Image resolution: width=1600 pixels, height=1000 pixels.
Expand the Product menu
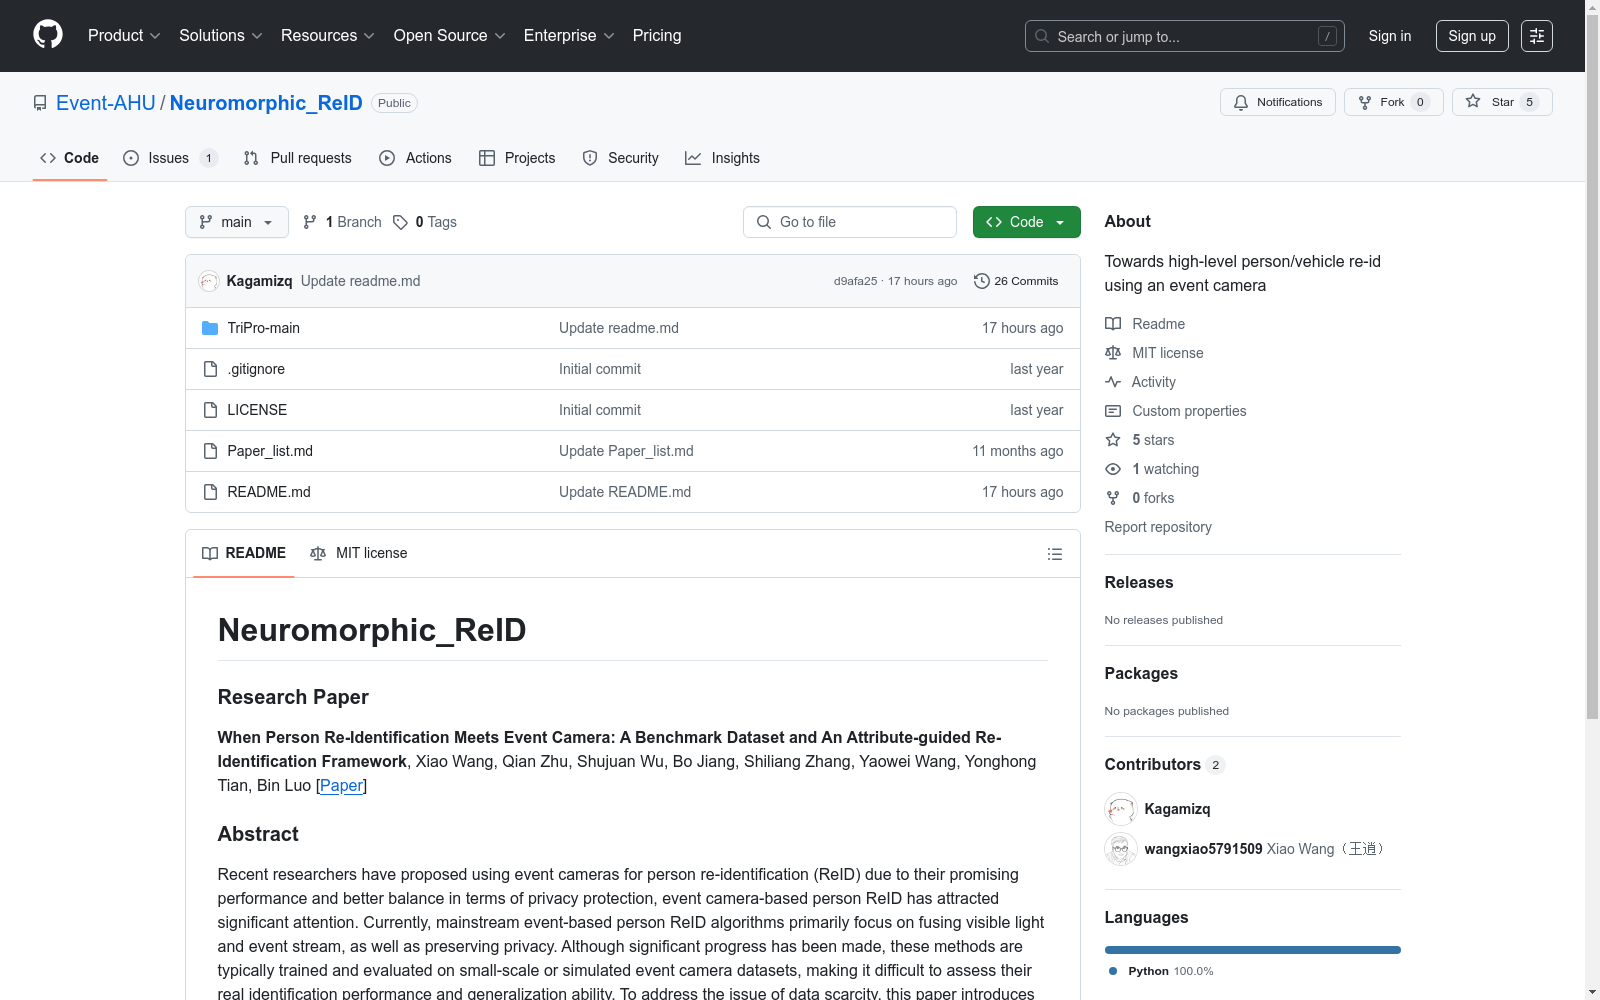tap(124, 36)
